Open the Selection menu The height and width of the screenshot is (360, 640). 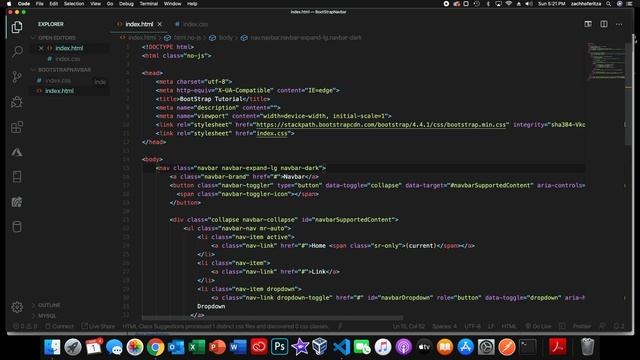pos(74,4)
